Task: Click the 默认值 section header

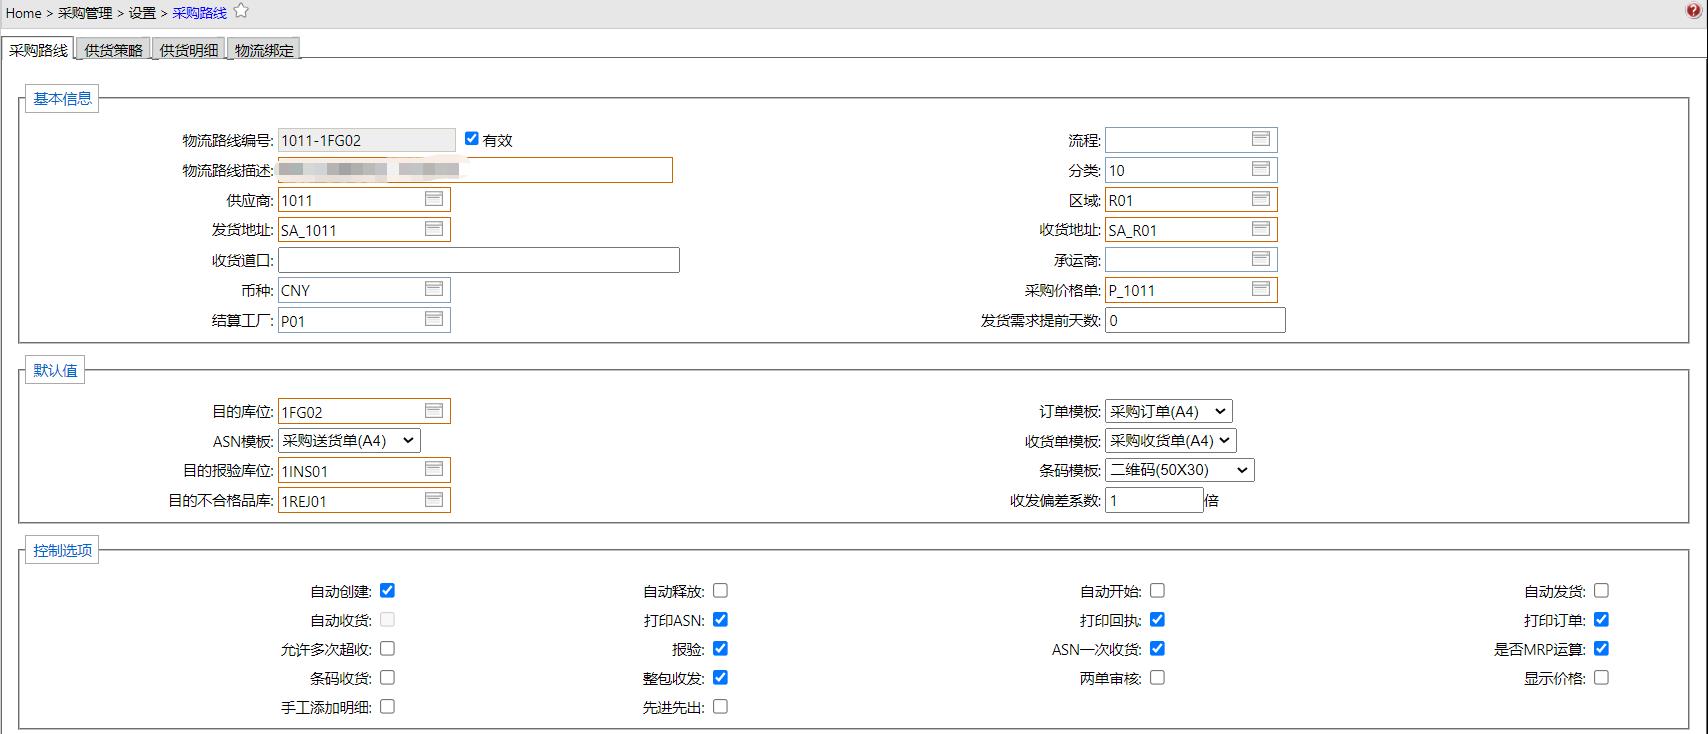Action: (x=55, y=370)
